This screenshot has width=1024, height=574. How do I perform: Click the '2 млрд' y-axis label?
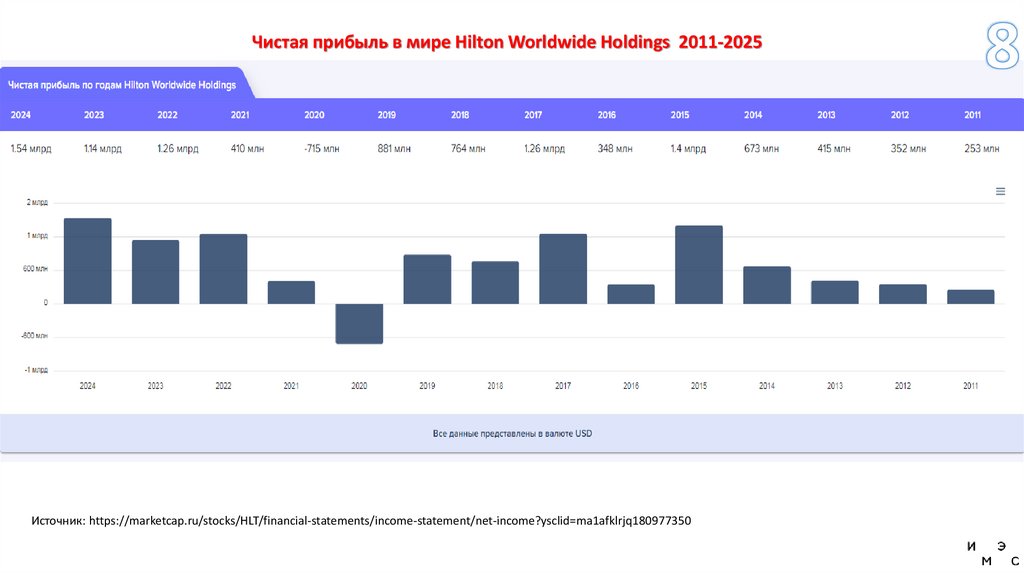tap(37, 202)
